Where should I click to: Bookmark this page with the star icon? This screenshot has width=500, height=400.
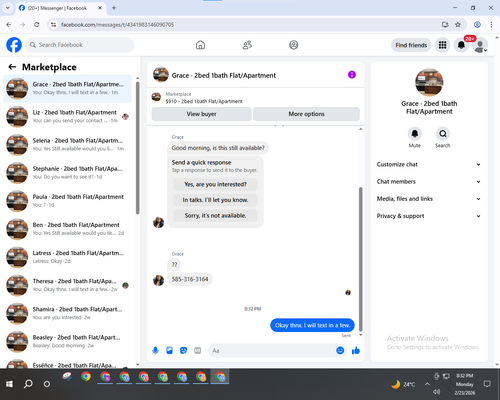tap(458, 25)
